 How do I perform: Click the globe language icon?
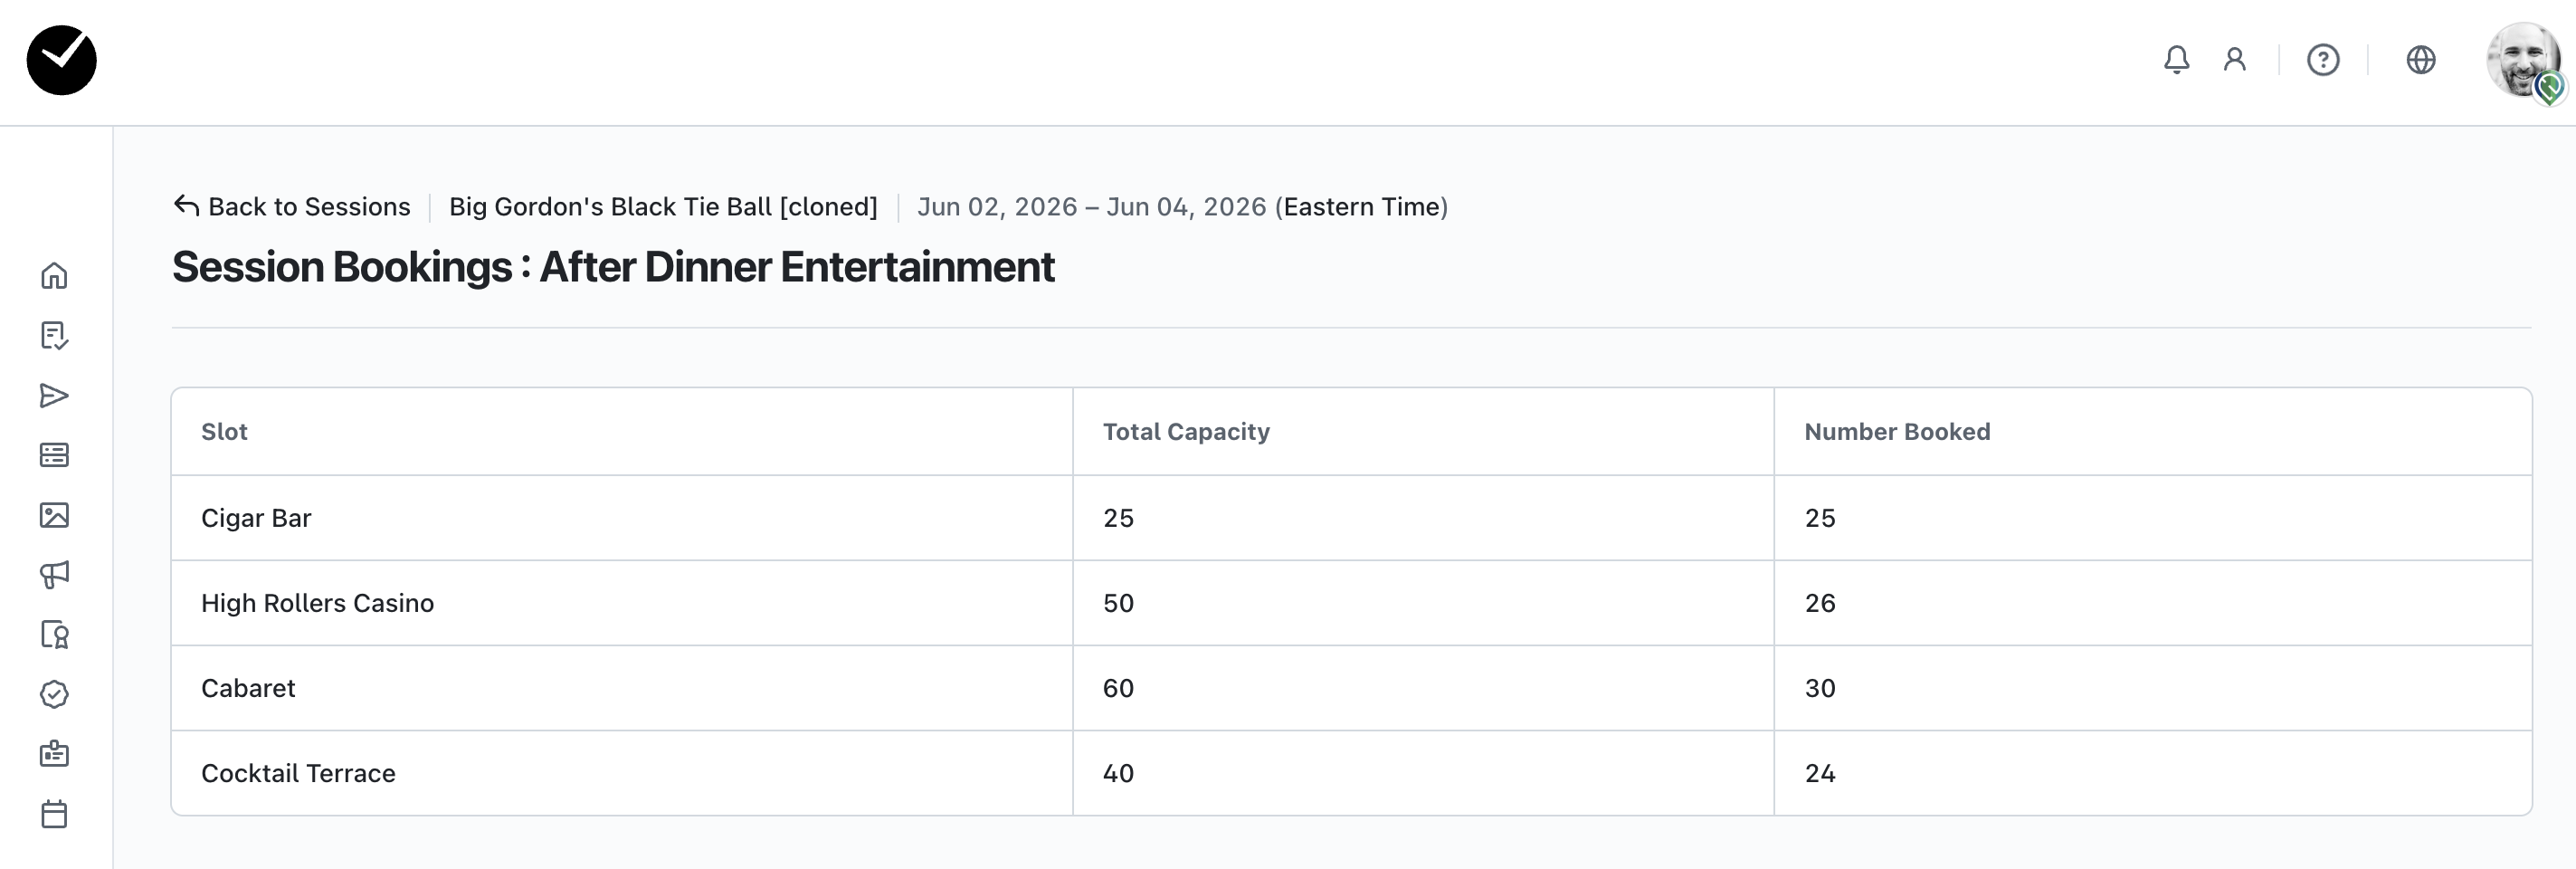[2420, 60]
